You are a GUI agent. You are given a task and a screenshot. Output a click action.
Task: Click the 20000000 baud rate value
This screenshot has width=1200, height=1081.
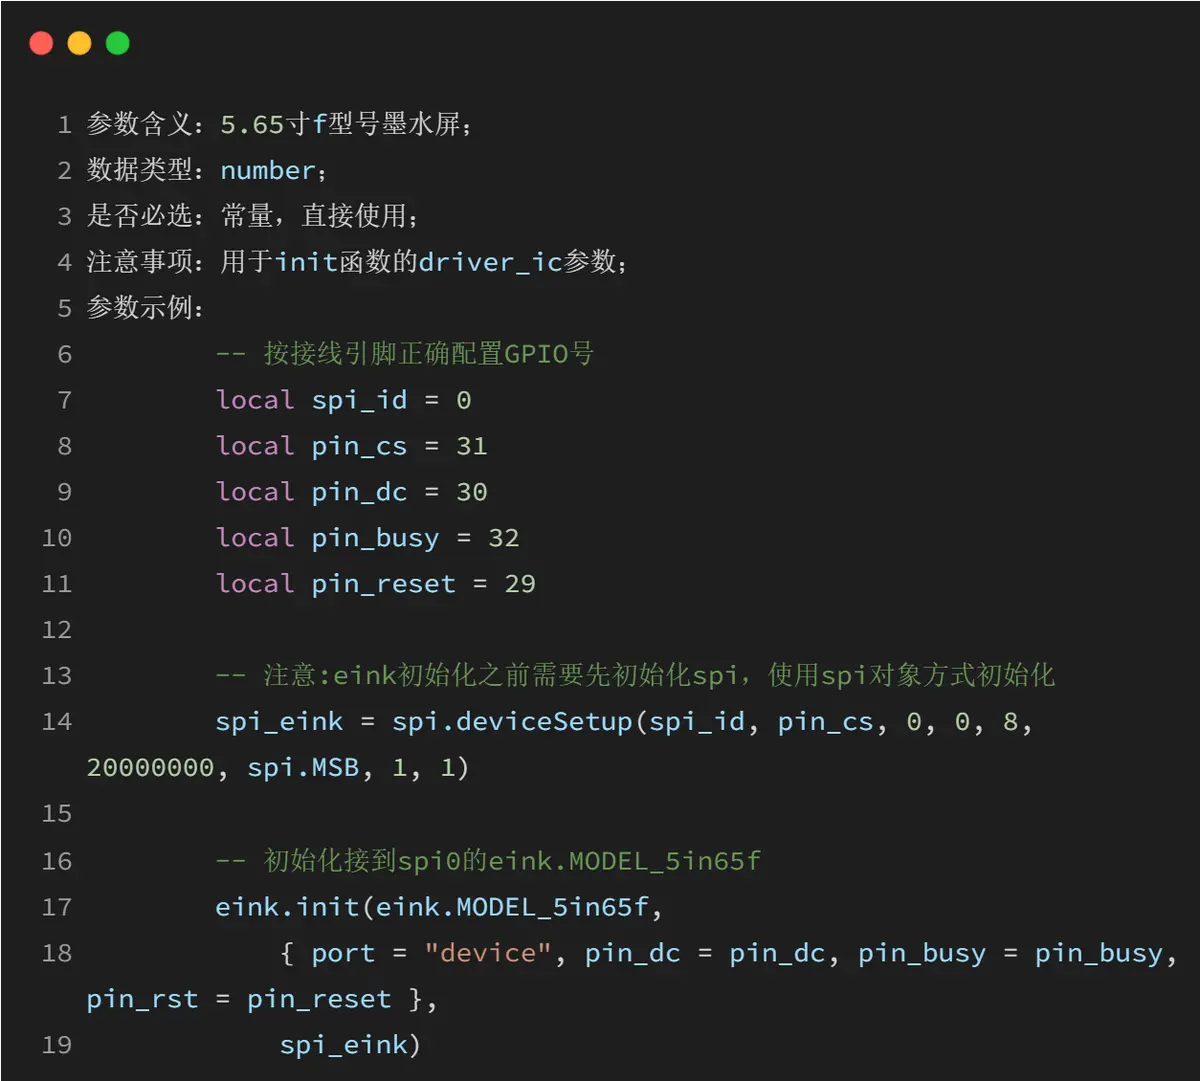tap(150, 768)
